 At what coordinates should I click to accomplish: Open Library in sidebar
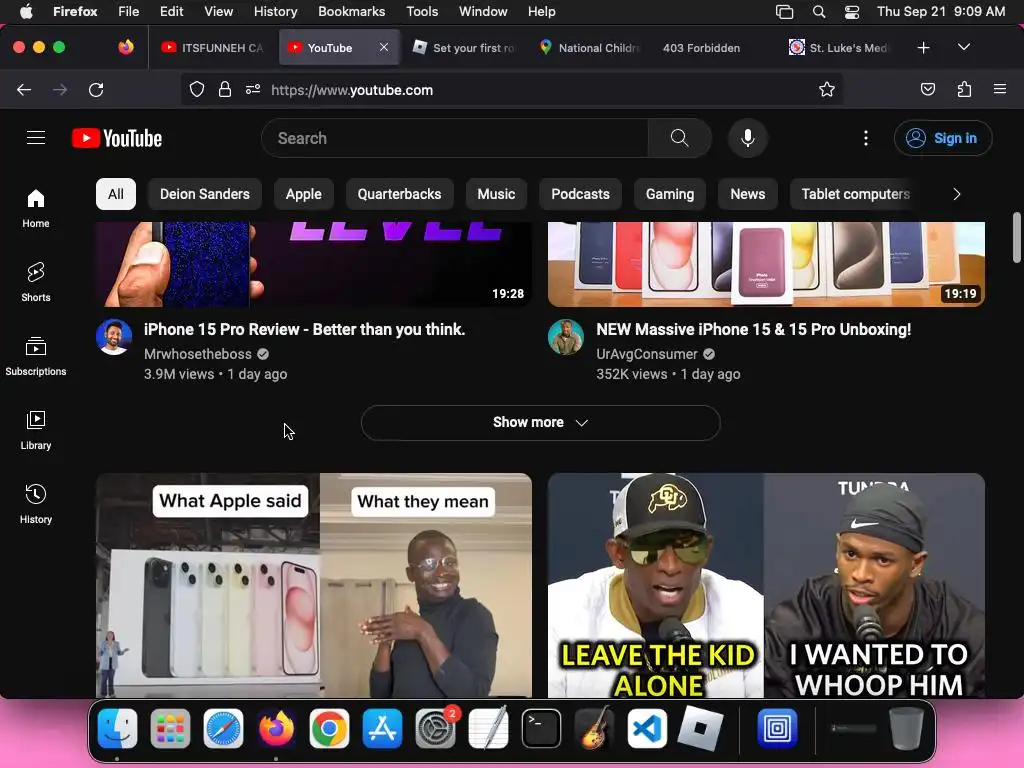36,430
